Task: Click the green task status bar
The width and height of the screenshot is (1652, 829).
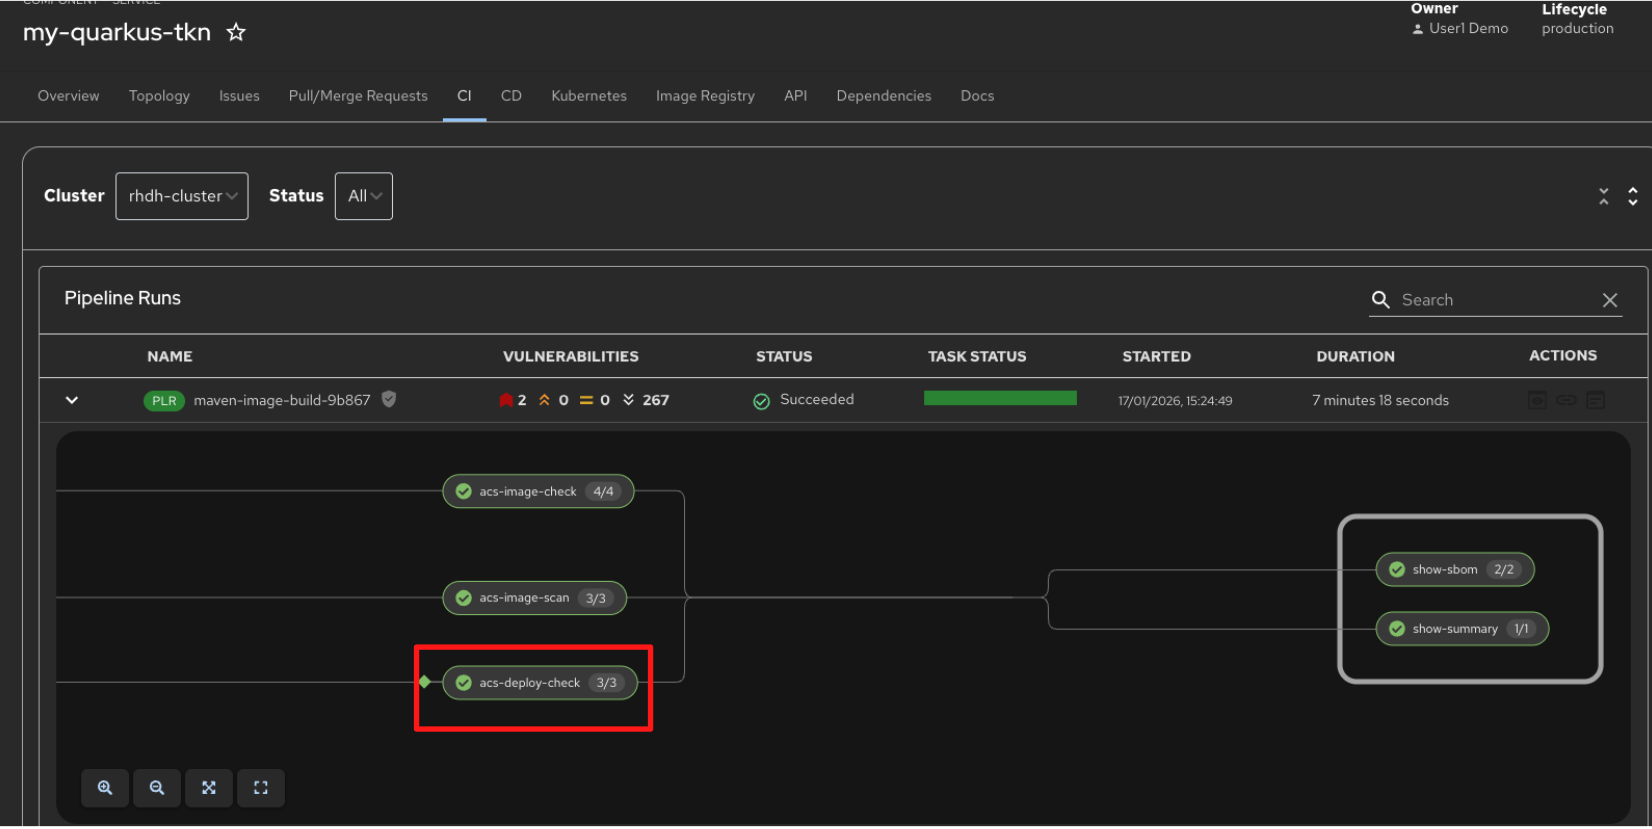Action: point(1000,398)
